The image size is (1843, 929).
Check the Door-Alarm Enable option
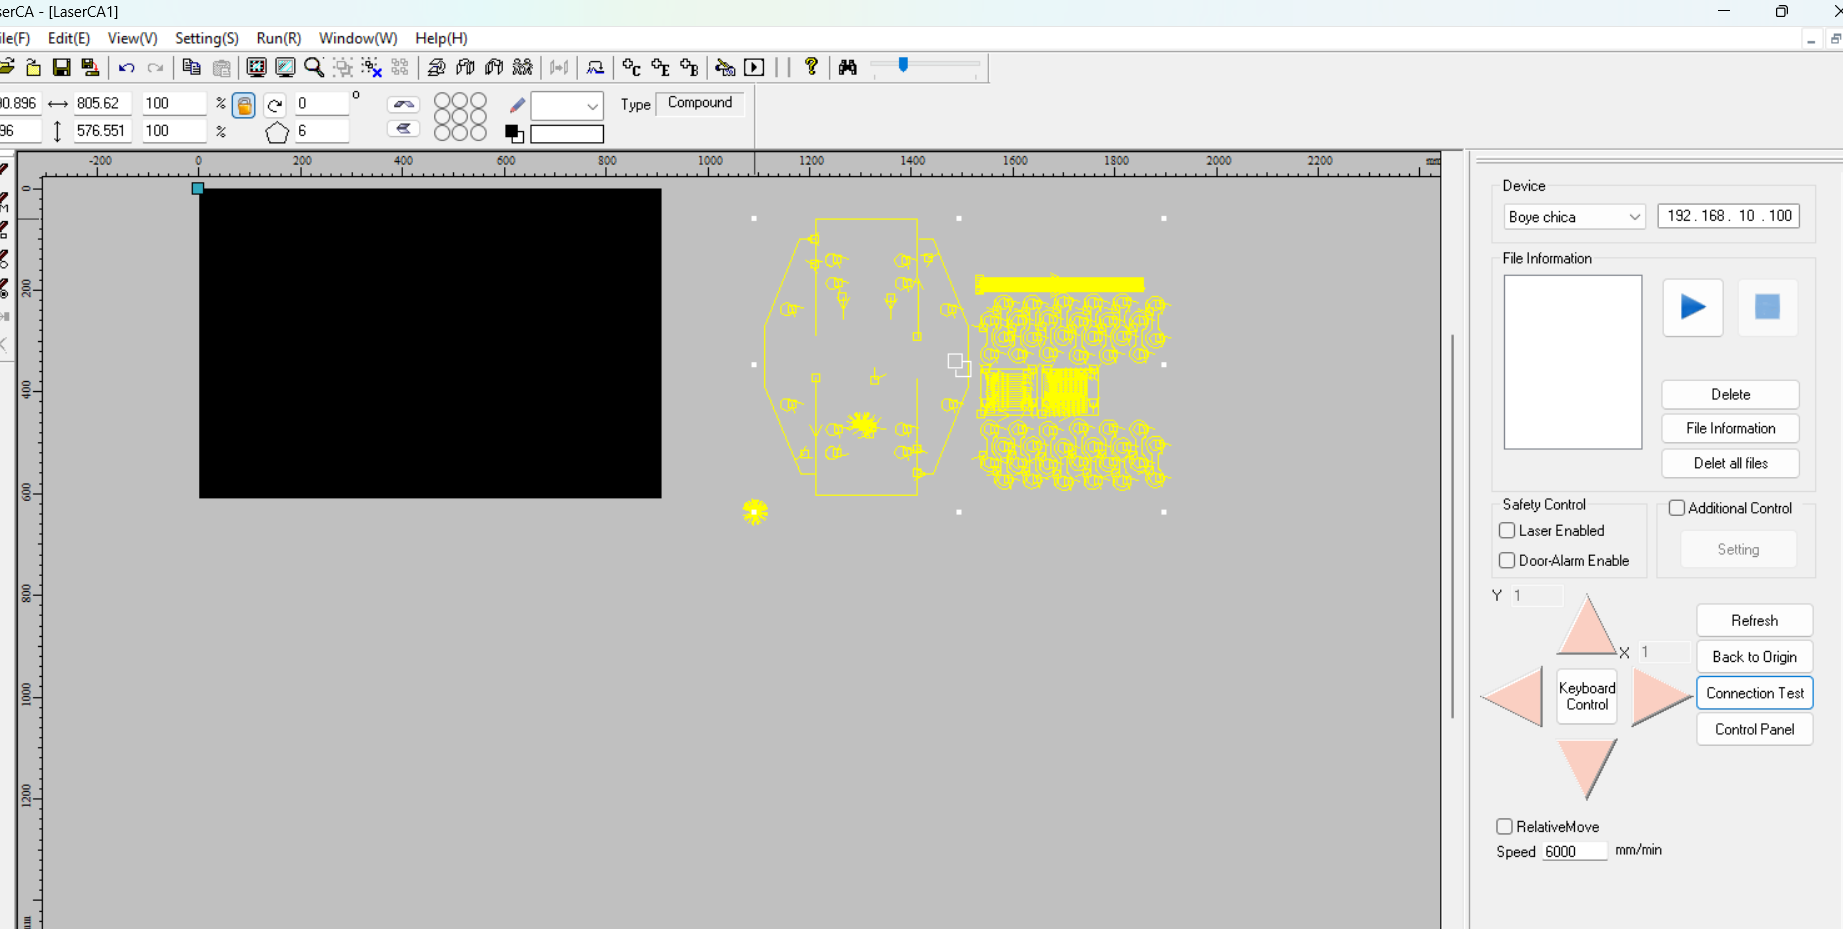1507,560
